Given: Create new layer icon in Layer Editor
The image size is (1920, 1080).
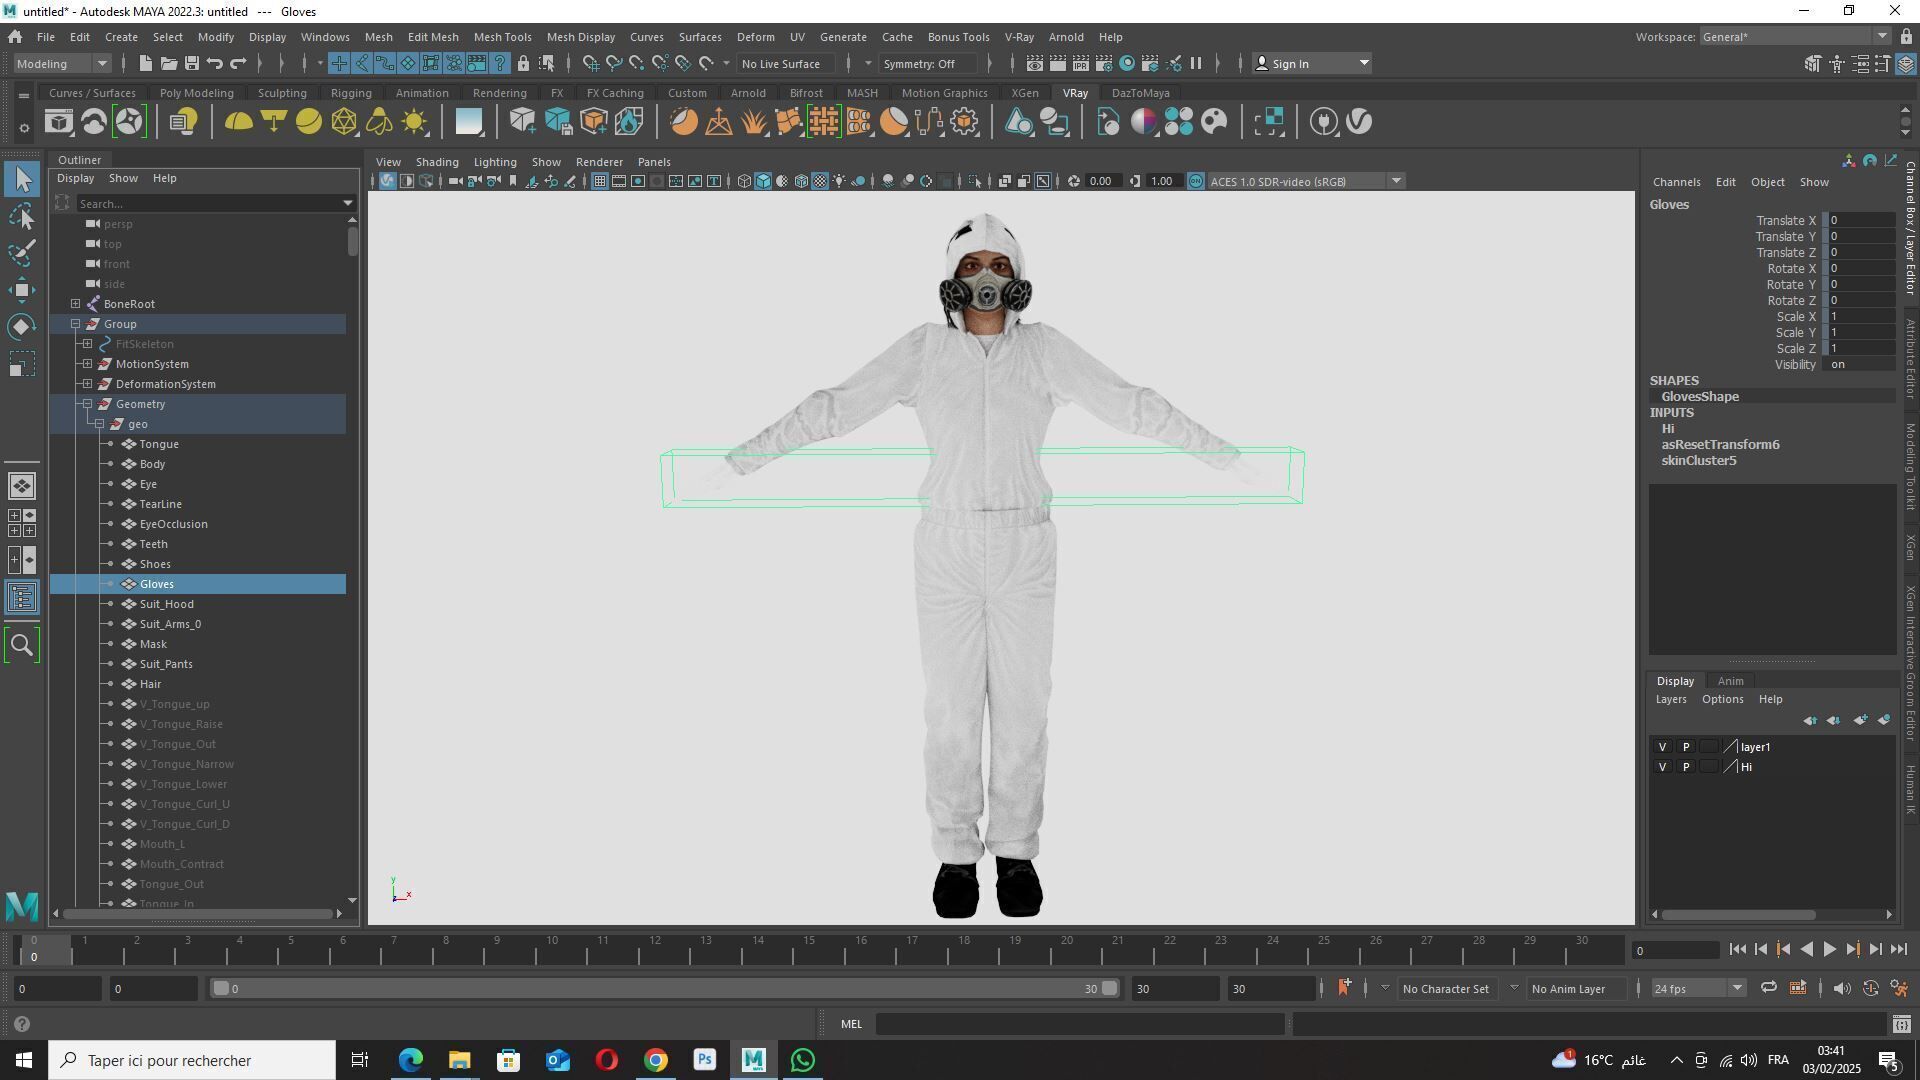Looking at the screenshot, I should 1860,720.
